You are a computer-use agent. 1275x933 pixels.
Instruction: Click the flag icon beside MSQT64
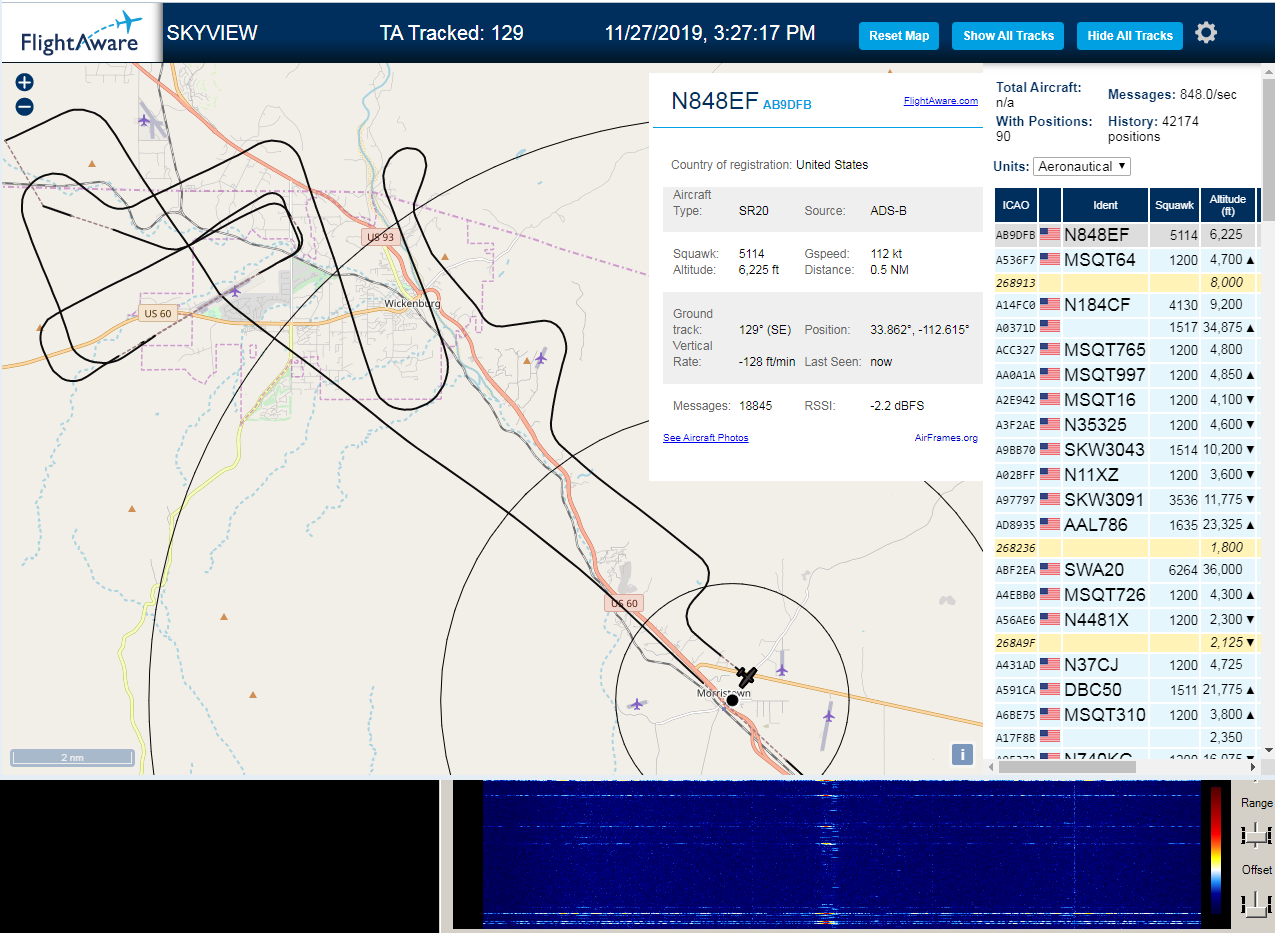[x=1050, y=260]
